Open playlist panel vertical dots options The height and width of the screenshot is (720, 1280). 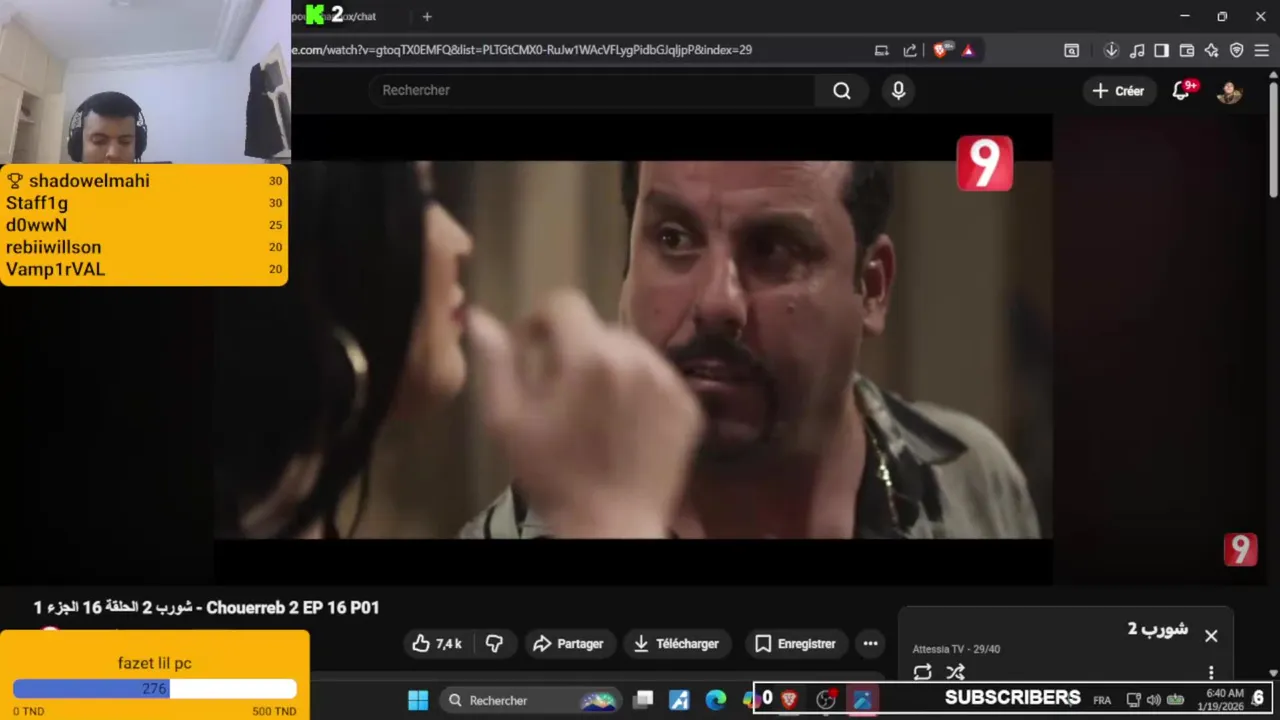click(x=1211, y=673)
